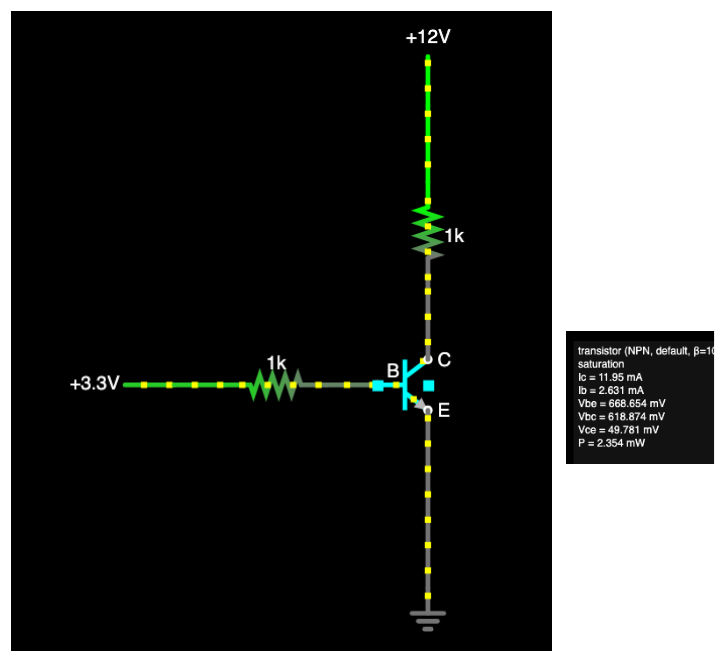Click the wire from collector resistor to C

(428, 306)
